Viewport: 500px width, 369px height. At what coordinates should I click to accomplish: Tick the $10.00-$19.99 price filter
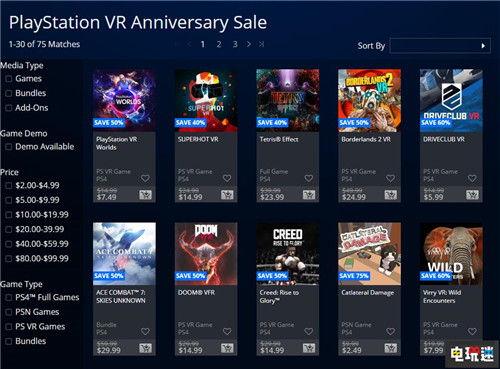(x=9, y=215)
